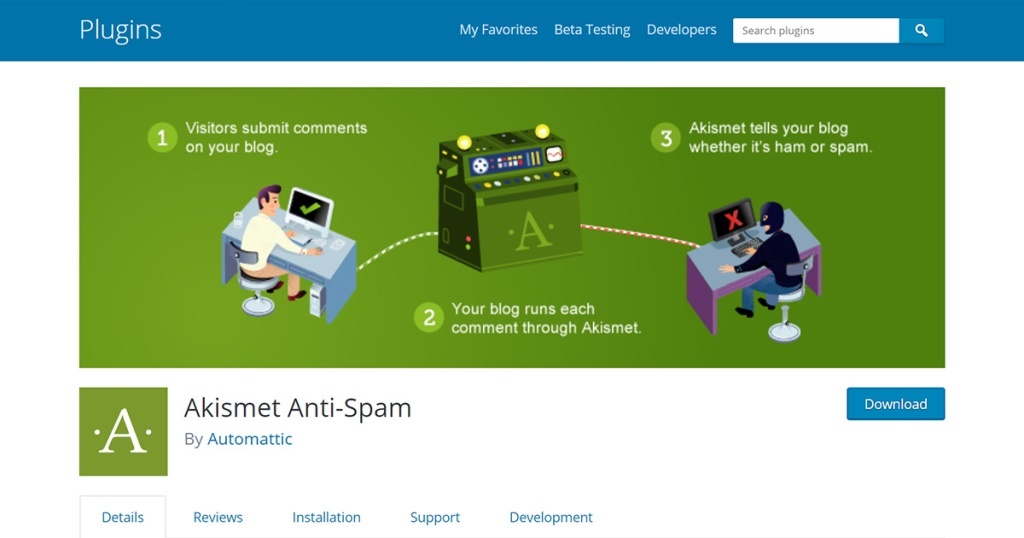Click the Akismet "A" plugin logo
The width and height of the screenshot is (1024, 538).
tap(123, 432)
